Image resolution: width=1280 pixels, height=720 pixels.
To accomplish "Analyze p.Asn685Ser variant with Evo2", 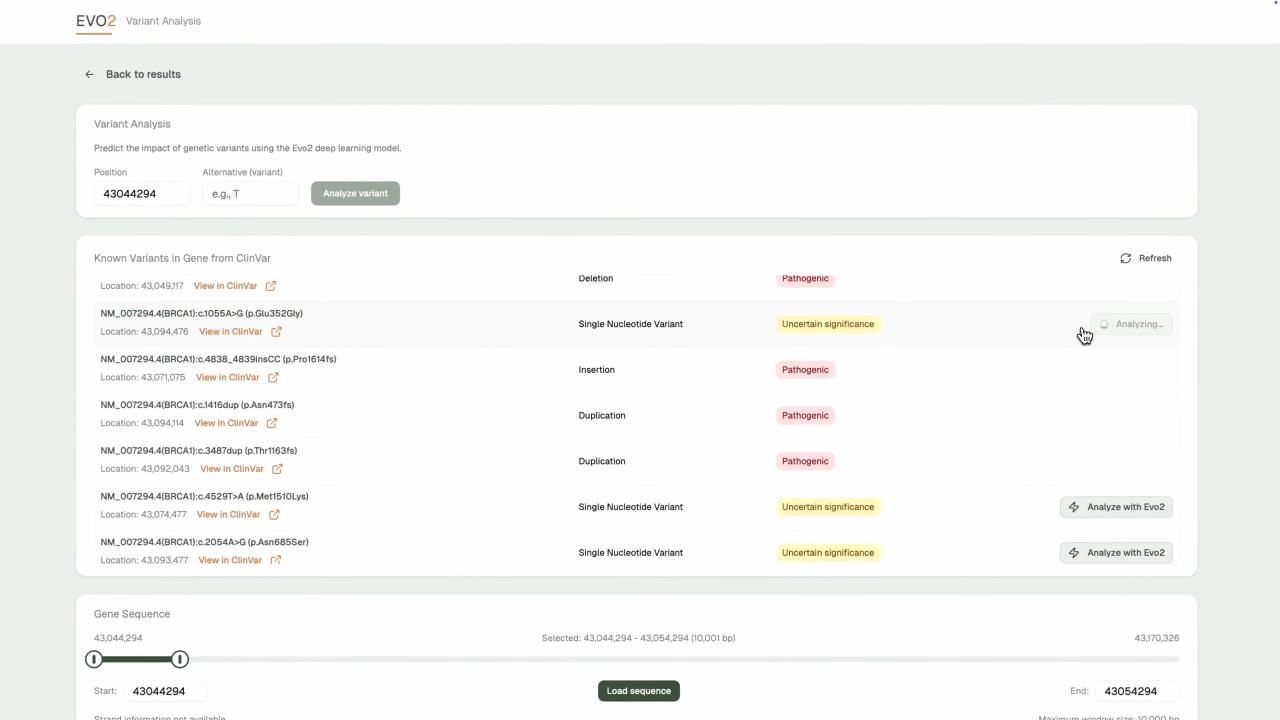I will tap(1116, 553).
